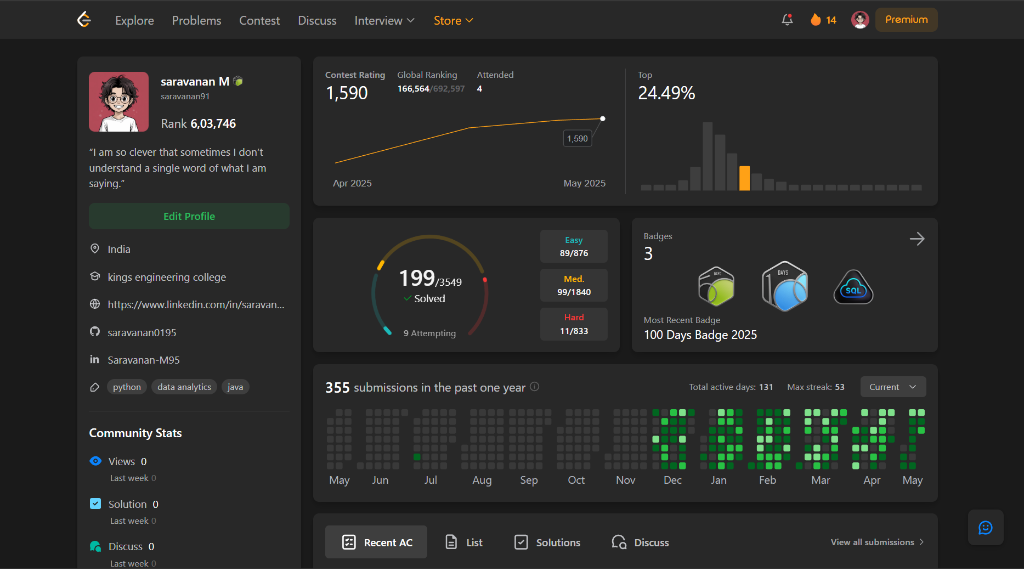Open the notifications bell
Screen dimensions: 1024x569
pyautogui.click(x=787, y=20)
